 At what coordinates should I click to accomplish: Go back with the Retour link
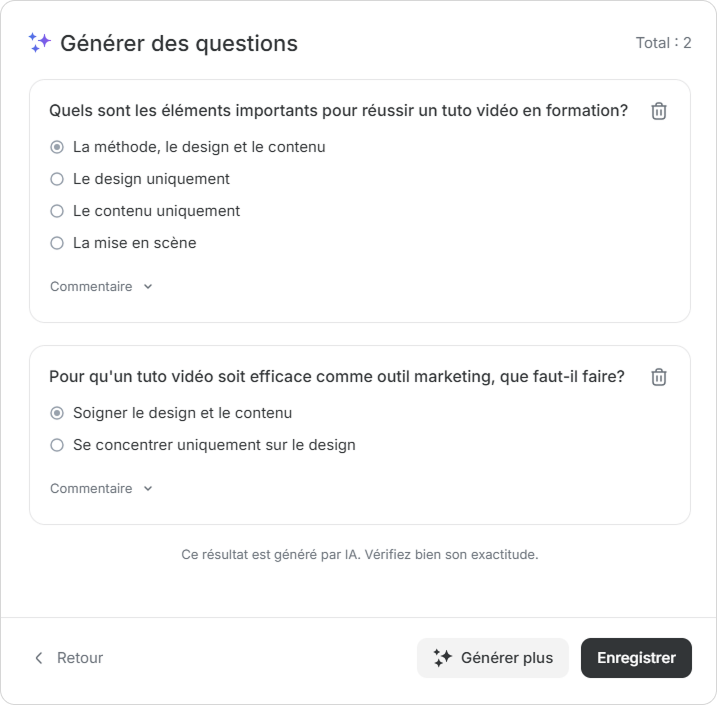click(x=79, y=658)
